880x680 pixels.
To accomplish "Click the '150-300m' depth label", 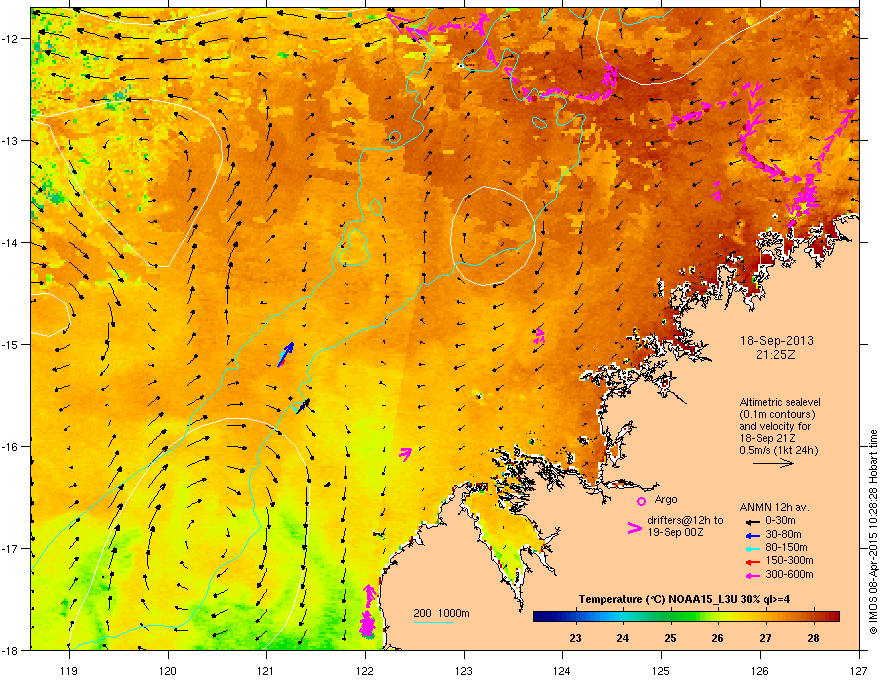I will [789, 560].
